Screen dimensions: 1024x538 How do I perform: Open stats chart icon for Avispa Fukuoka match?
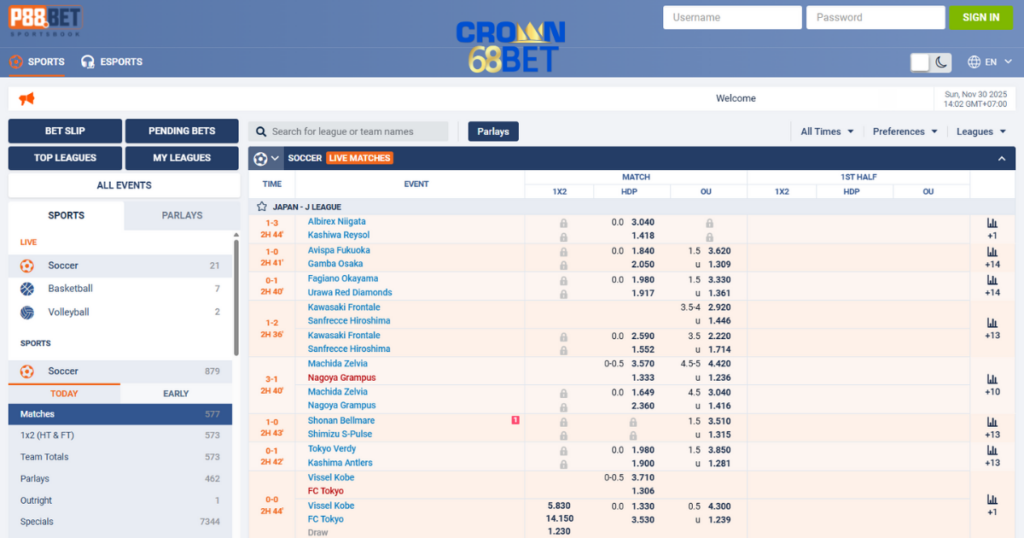(992, 251)
